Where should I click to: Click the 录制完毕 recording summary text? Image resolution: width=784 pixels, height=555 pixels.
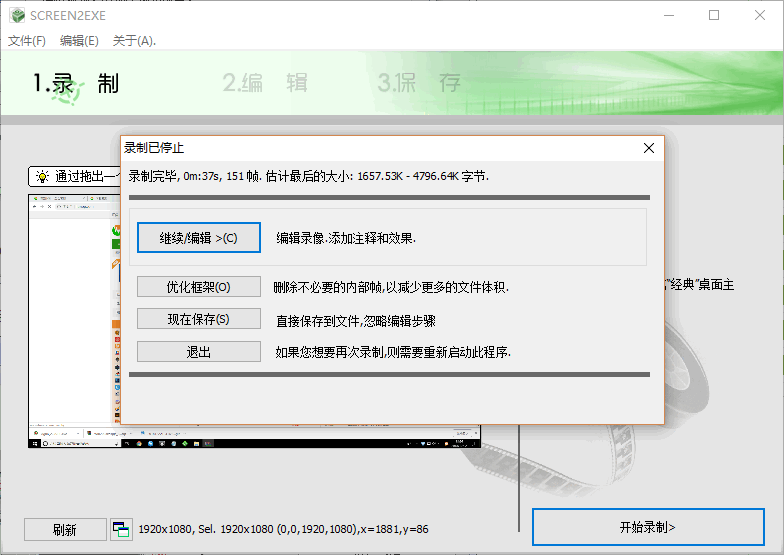click(308, 176)
